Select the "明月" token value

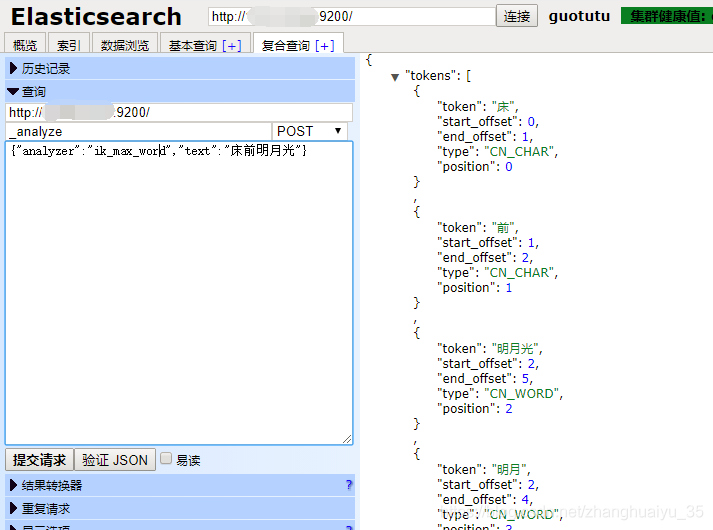click(x=509, y=470)
